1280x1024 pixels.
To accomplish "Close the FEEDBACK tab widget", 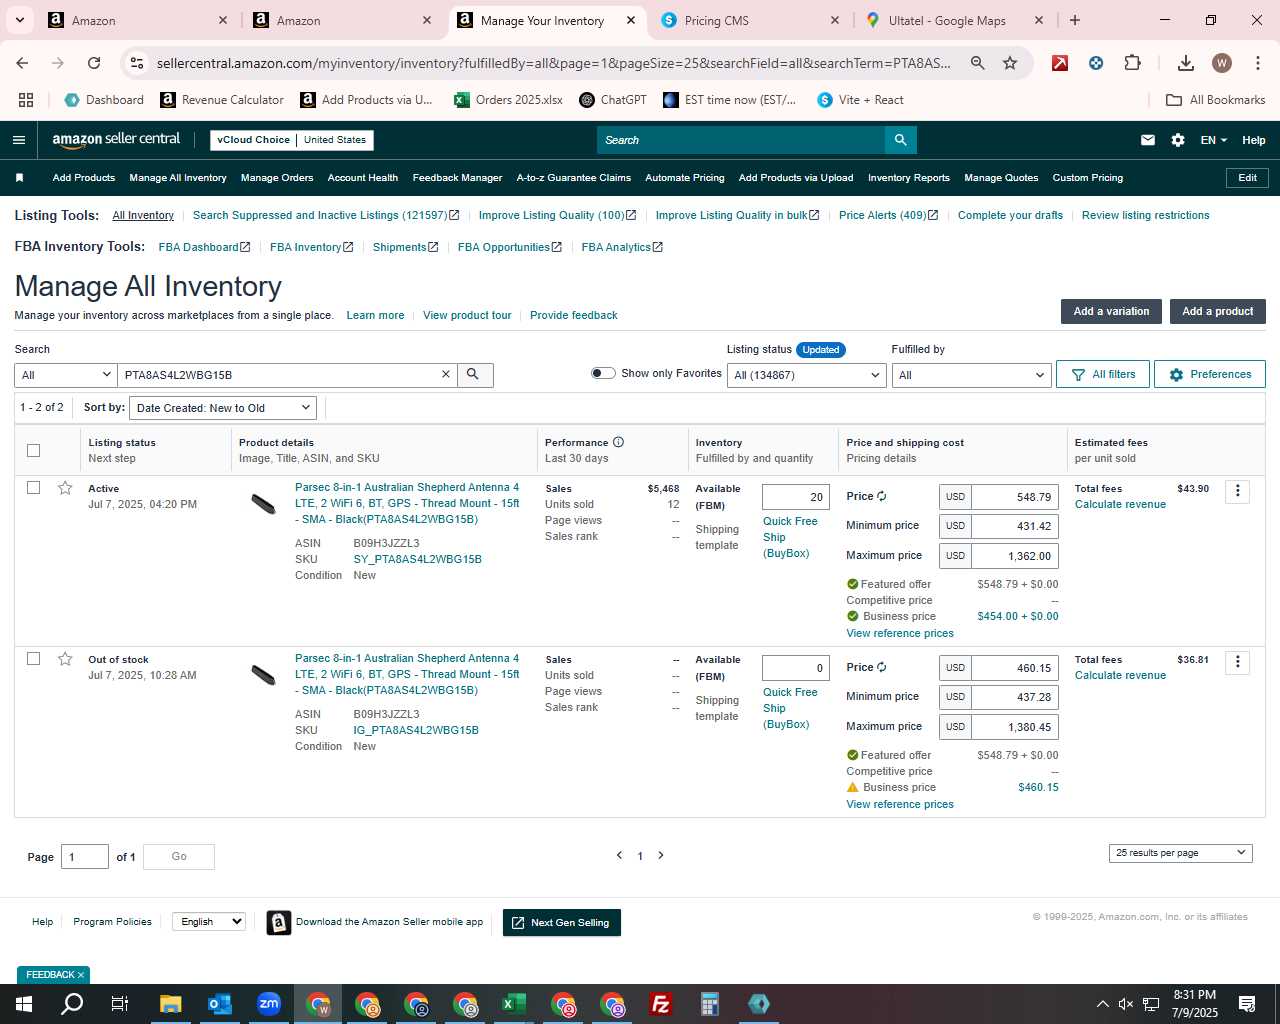I will pyautogui.click(x=81, y=975).
